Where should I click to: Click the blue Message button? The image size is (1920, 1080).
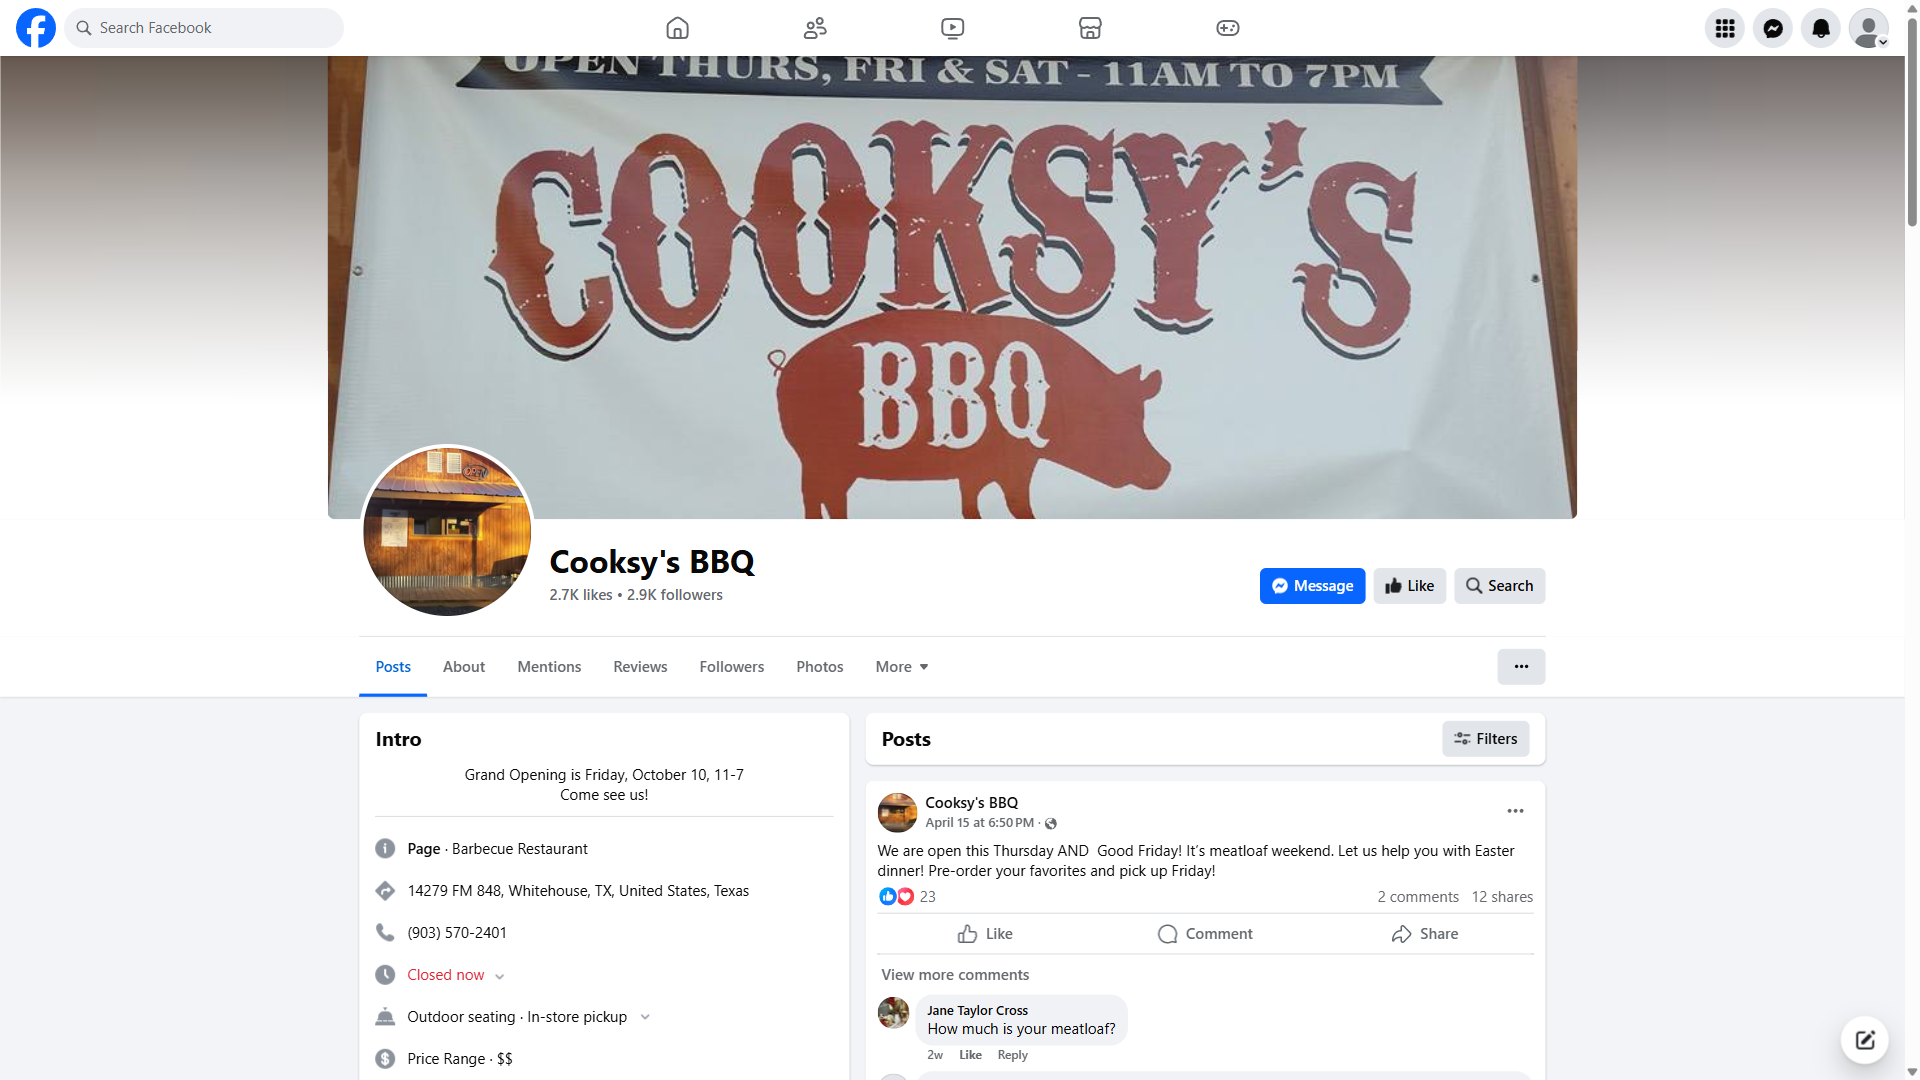pos(1312,586)
